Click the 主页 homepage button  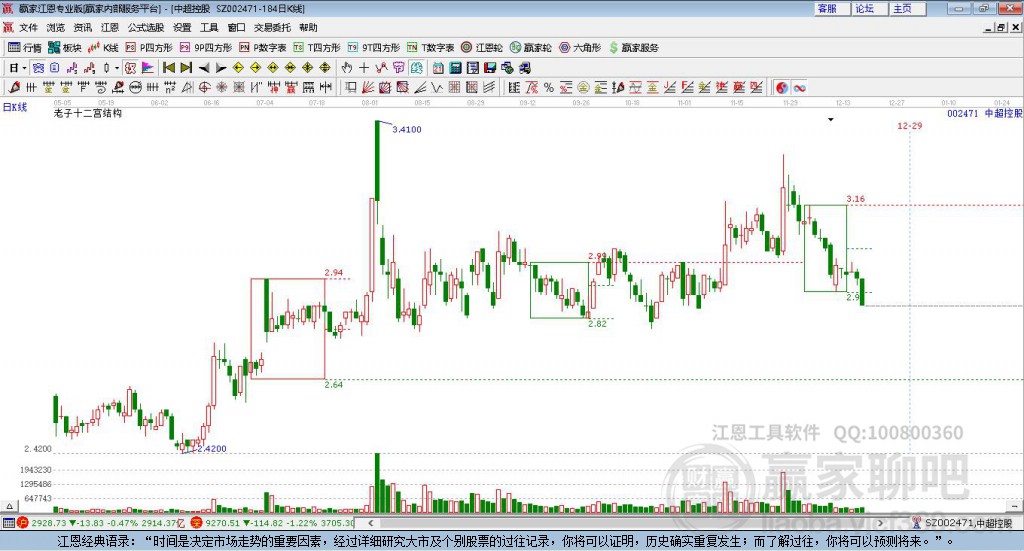908,8
